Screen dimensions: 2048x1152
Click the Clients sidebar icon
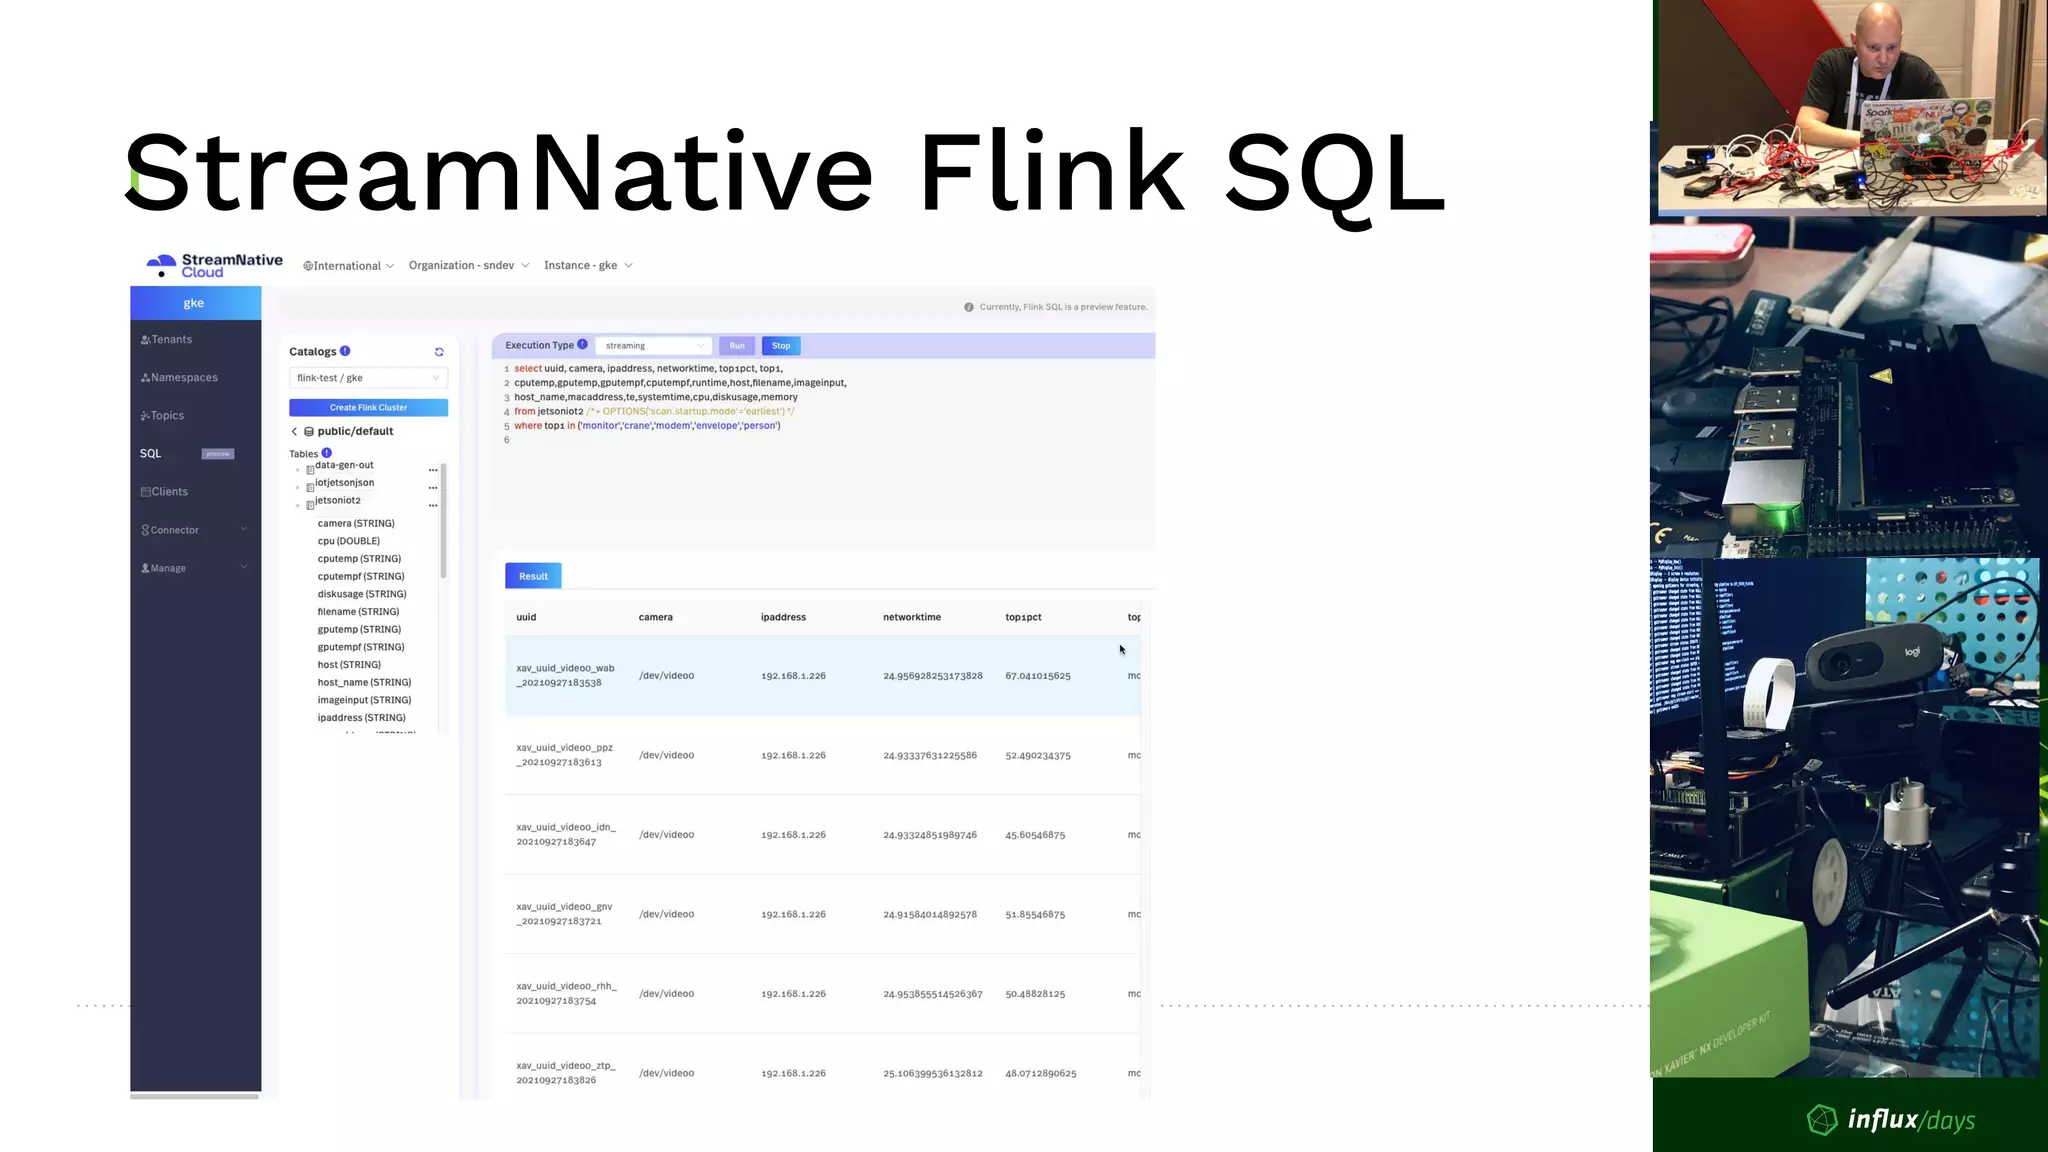(x=146, y=492)
